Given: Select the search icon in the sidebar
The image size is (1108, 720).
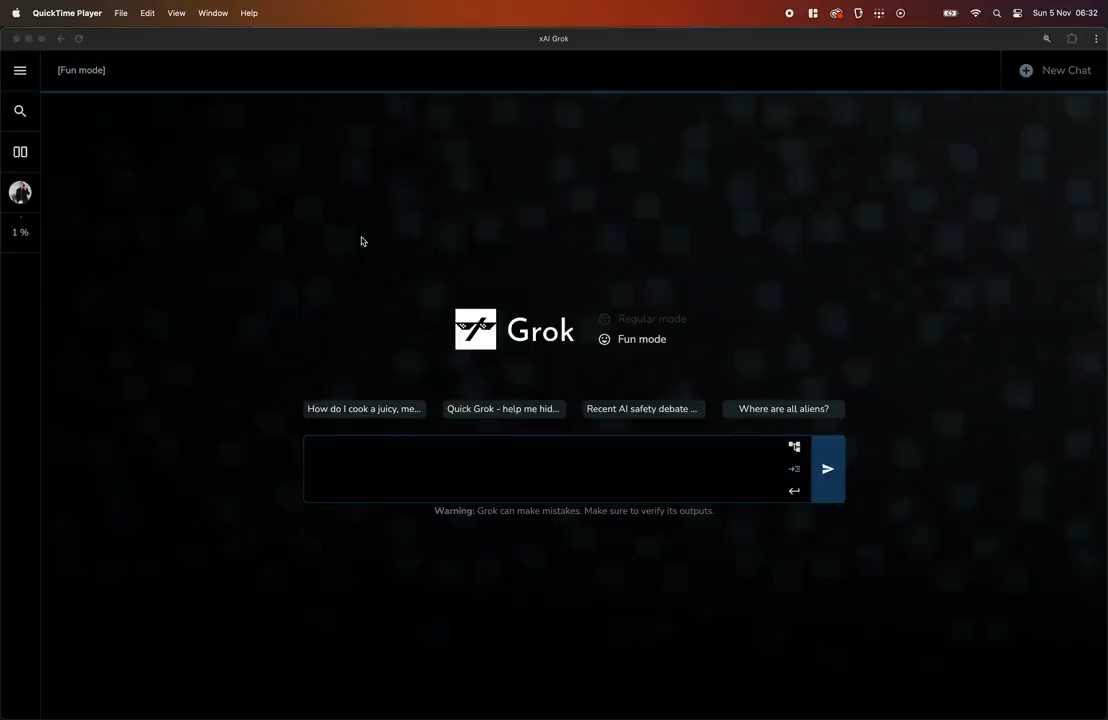Looking at the screenshot, I should [x=20, y=110].
